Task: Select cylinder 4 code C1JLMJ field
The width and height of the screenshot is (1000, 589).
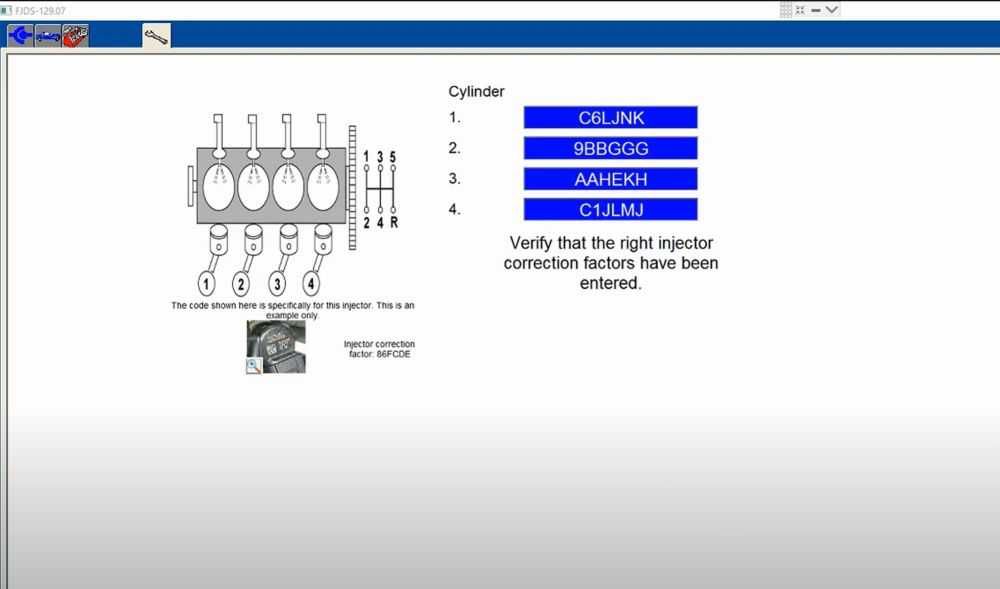Action: pos(610,210)
